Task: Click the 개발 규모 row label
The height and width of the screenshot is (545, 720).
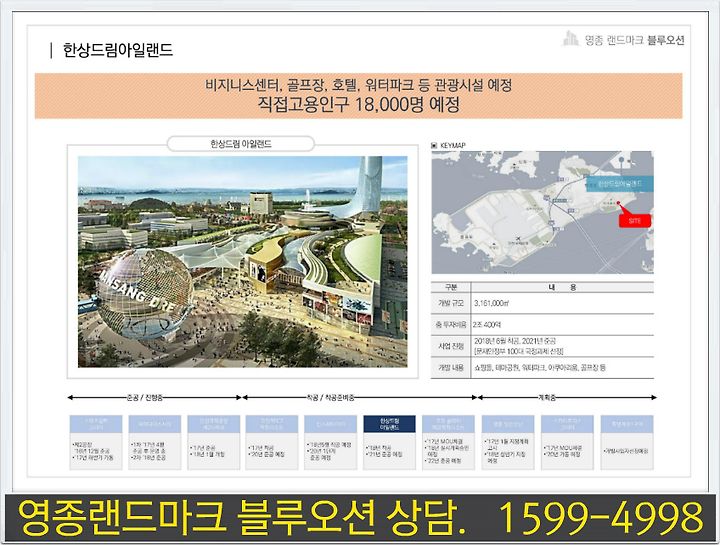Action: click(451, 303)
